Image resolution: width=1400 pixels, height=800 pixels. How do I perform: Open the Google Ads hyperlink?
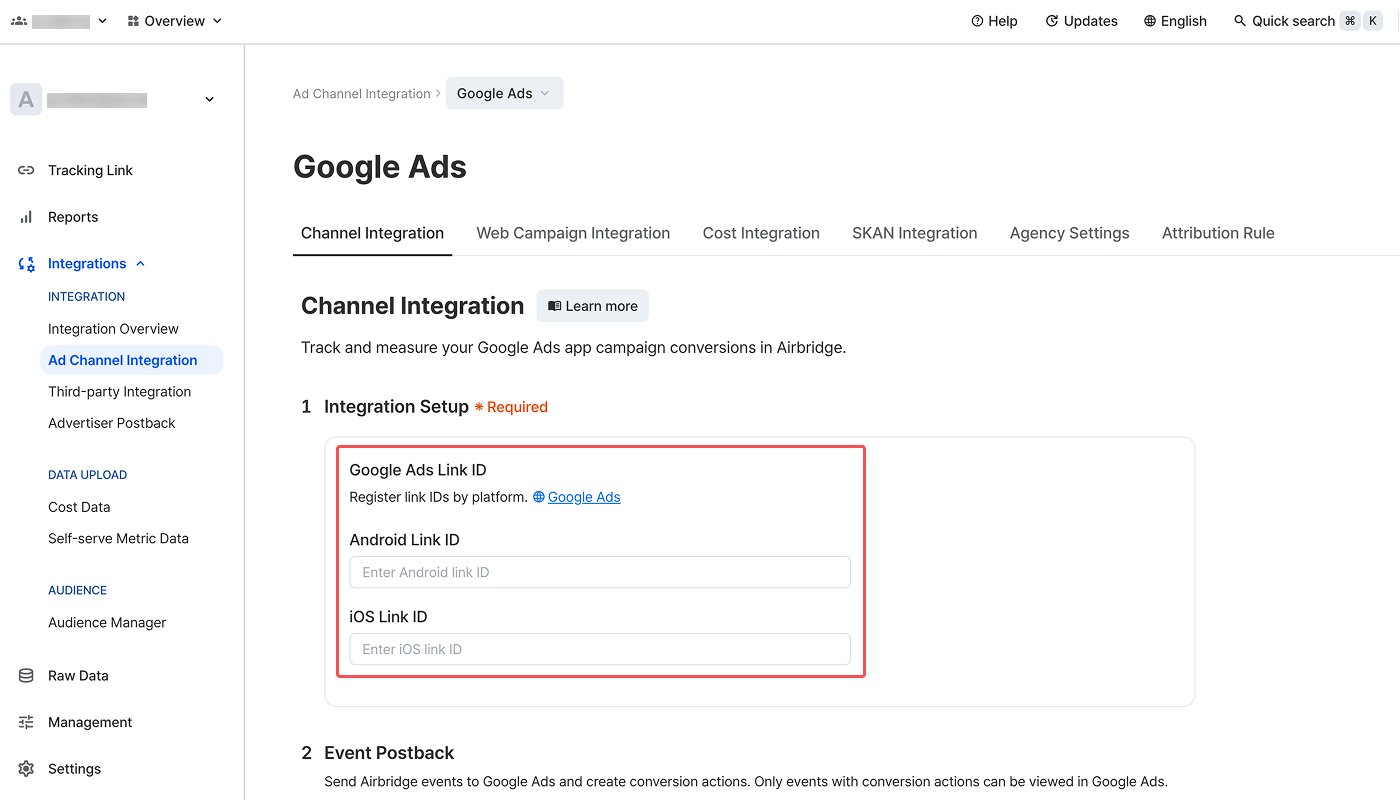pyautogui.click(x=584, y=497)
